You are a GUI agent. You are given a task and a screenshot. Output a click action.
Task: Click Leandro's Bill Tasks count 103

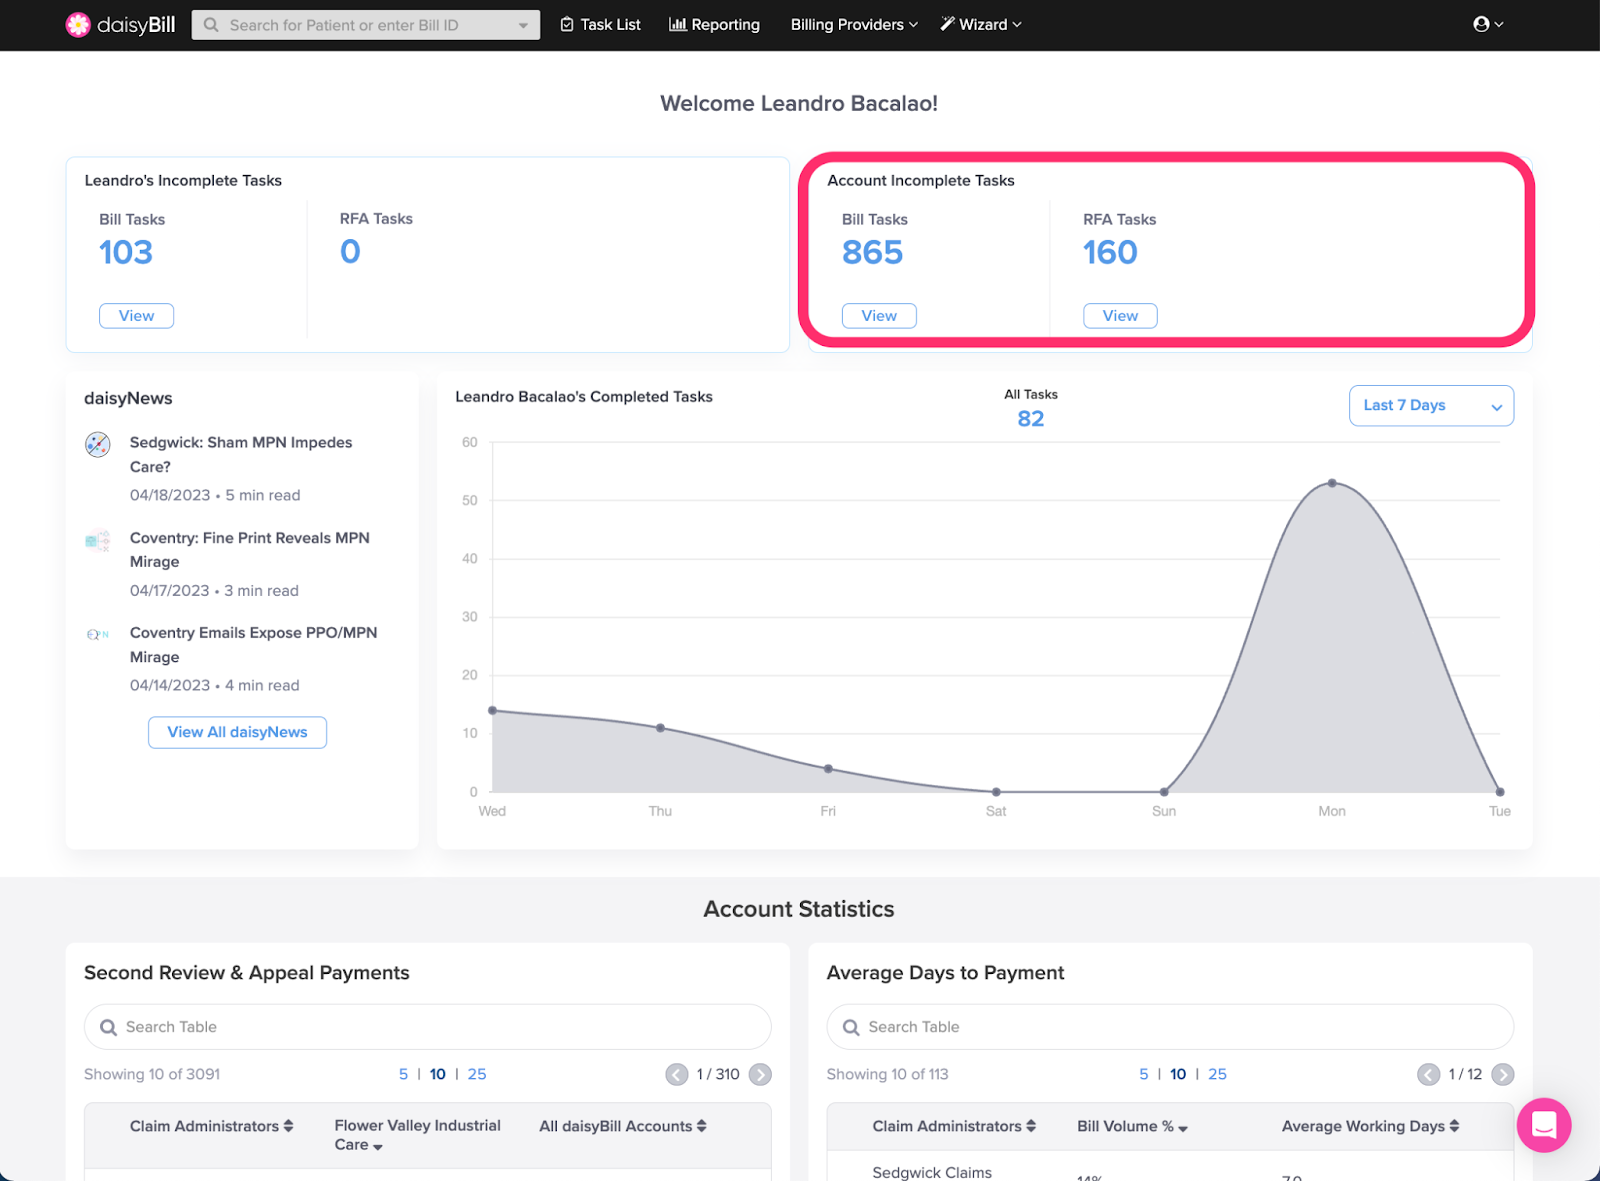[x=126, y=252]
